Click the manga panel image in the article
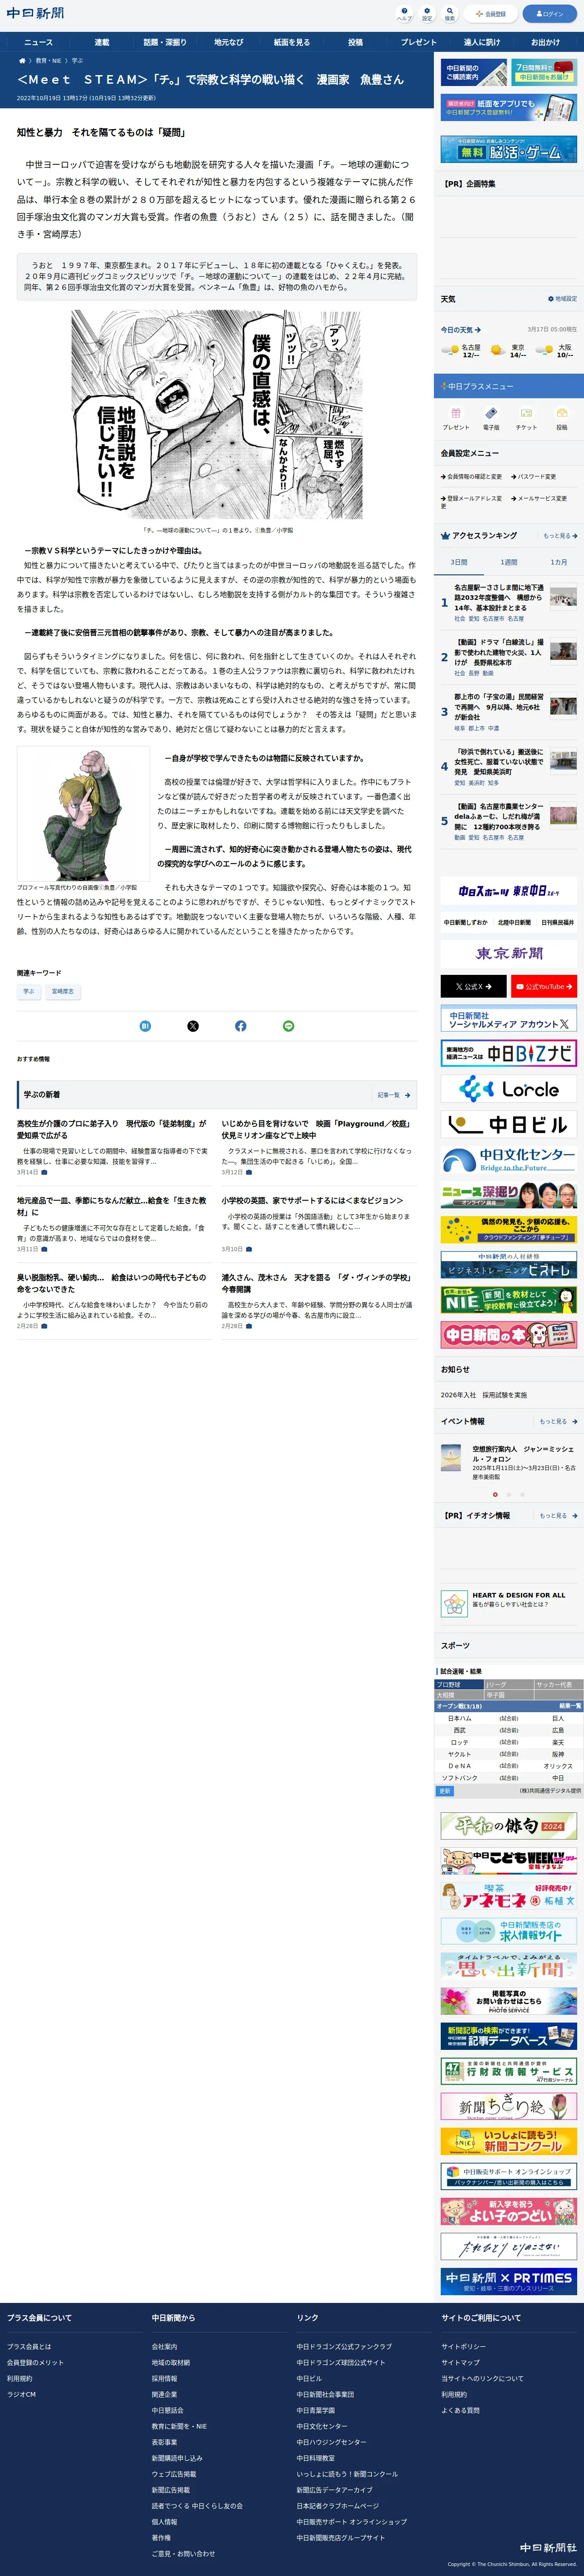Screen dimensions: 584x2576 pyautogui.click(x=216, y=414)
